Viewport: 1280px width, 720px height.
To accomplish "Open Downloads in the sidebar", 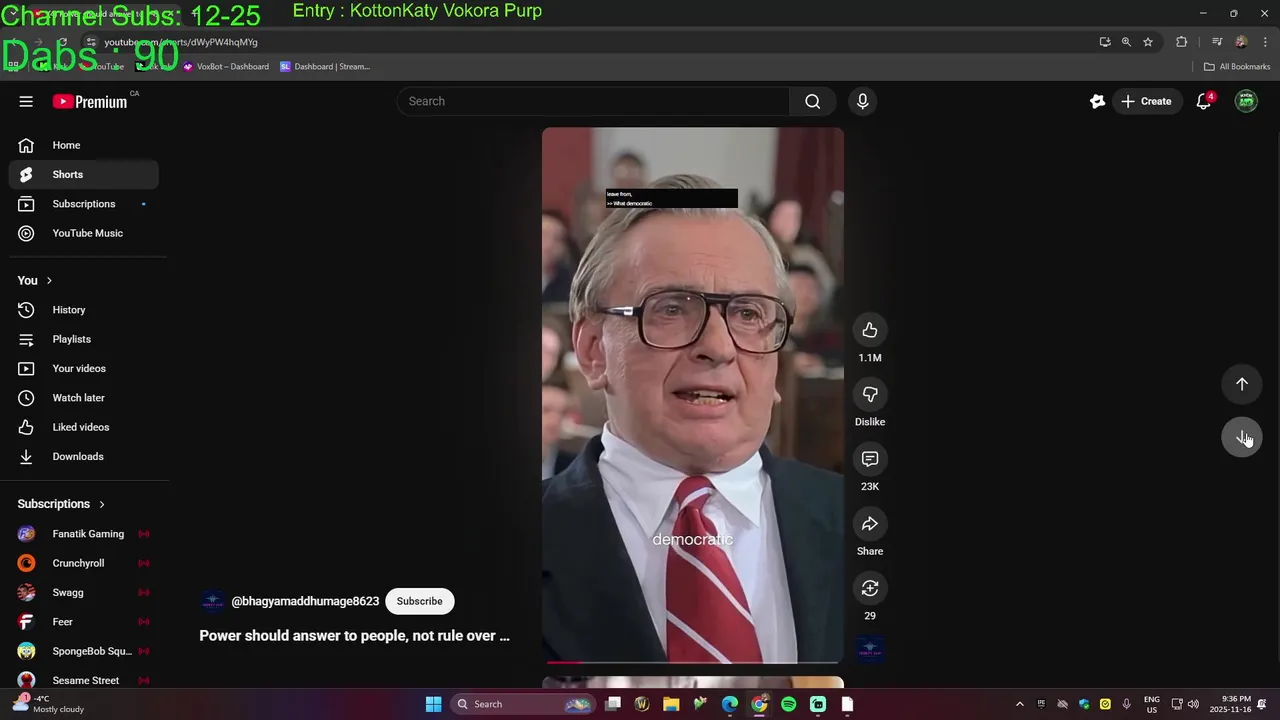I will click(x=84, y=456).
